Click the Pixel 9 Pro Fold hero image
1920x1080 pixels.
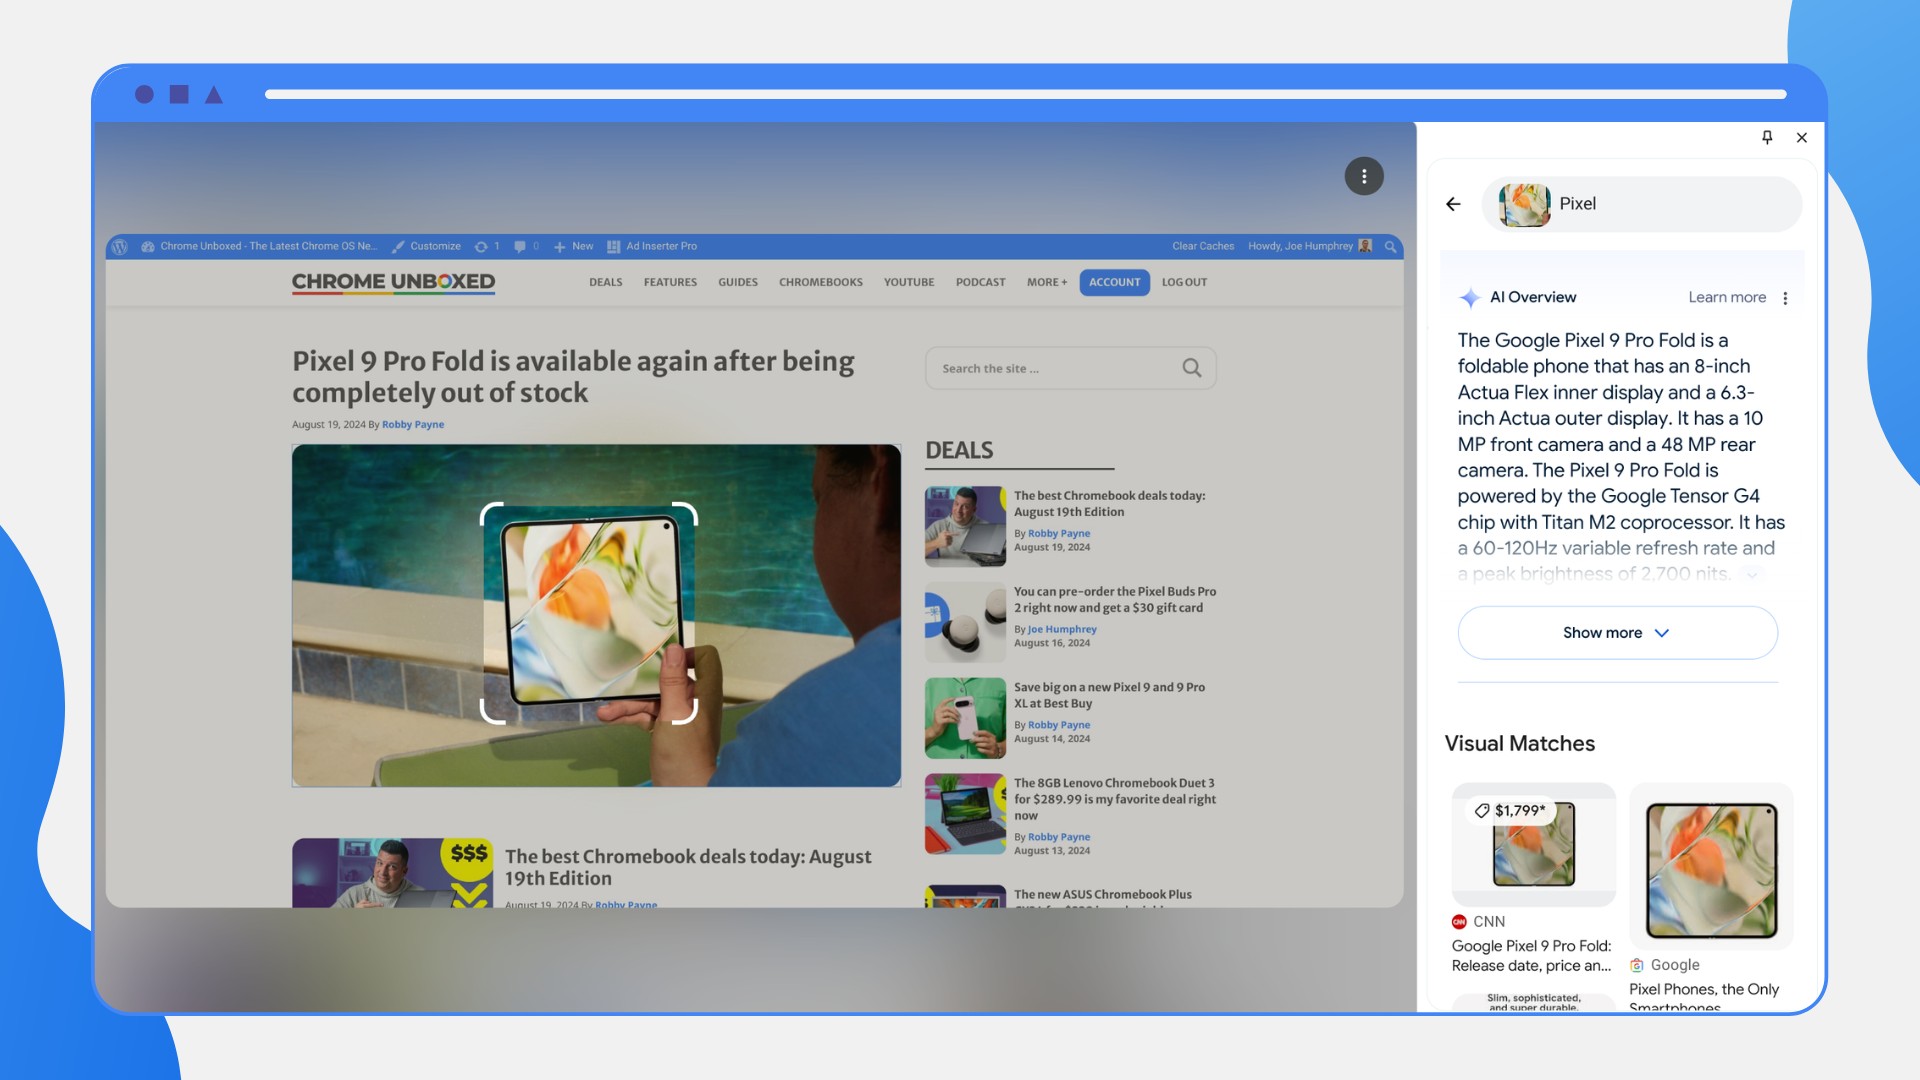596,615
